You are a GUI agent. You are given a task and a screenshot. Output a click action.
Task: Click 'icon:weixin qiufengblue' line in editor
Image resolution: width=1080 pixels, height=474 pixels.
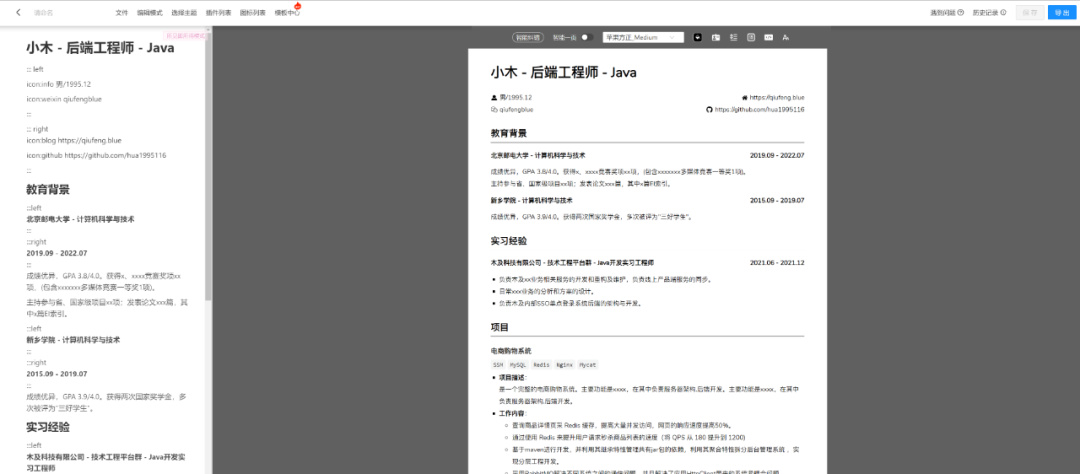64,99
